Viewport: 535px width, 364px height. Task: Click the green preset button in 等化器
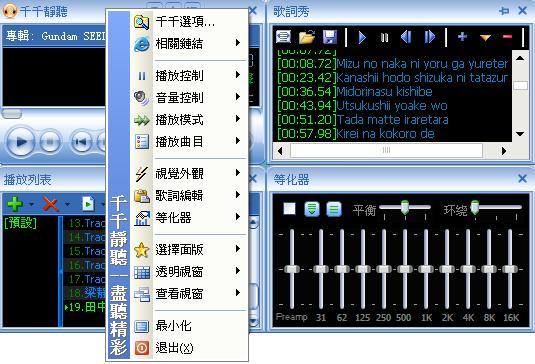click(312, 209)
